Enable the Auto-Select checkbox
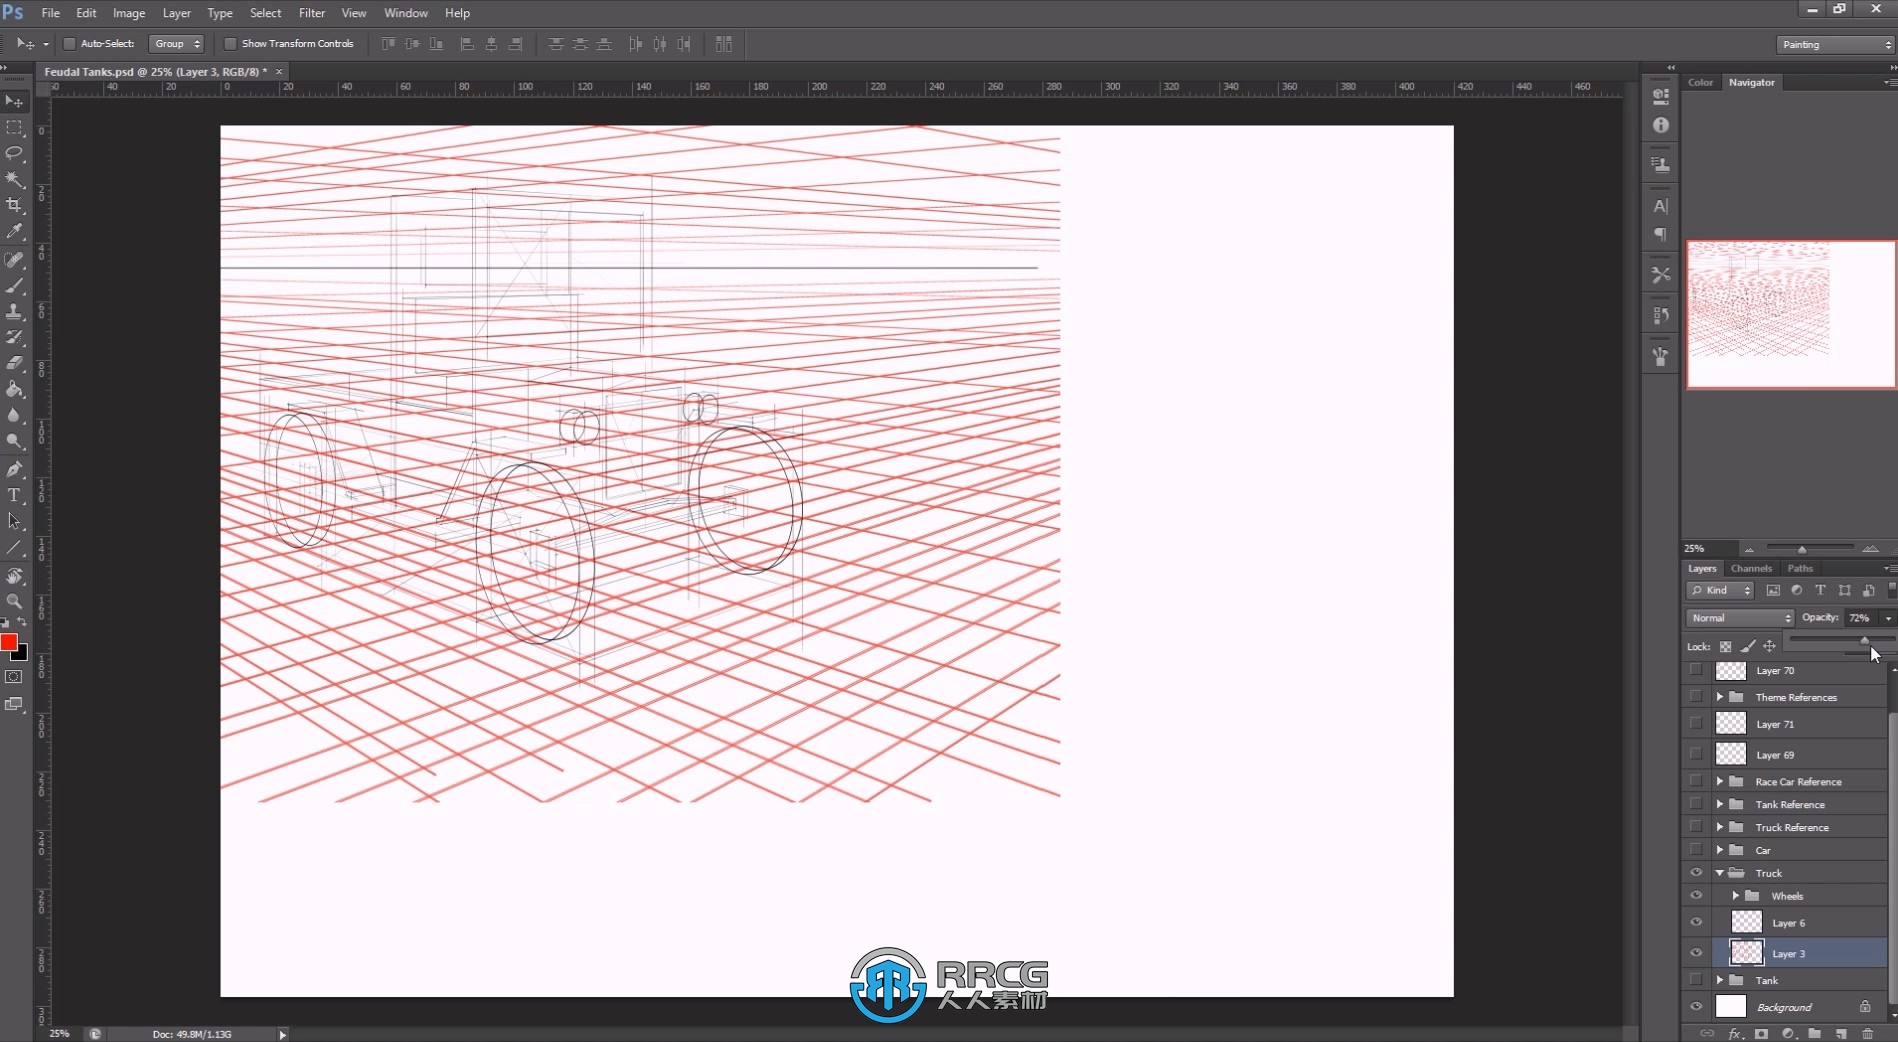Viewport: 1898px width, 1042px height. point(69,44)
